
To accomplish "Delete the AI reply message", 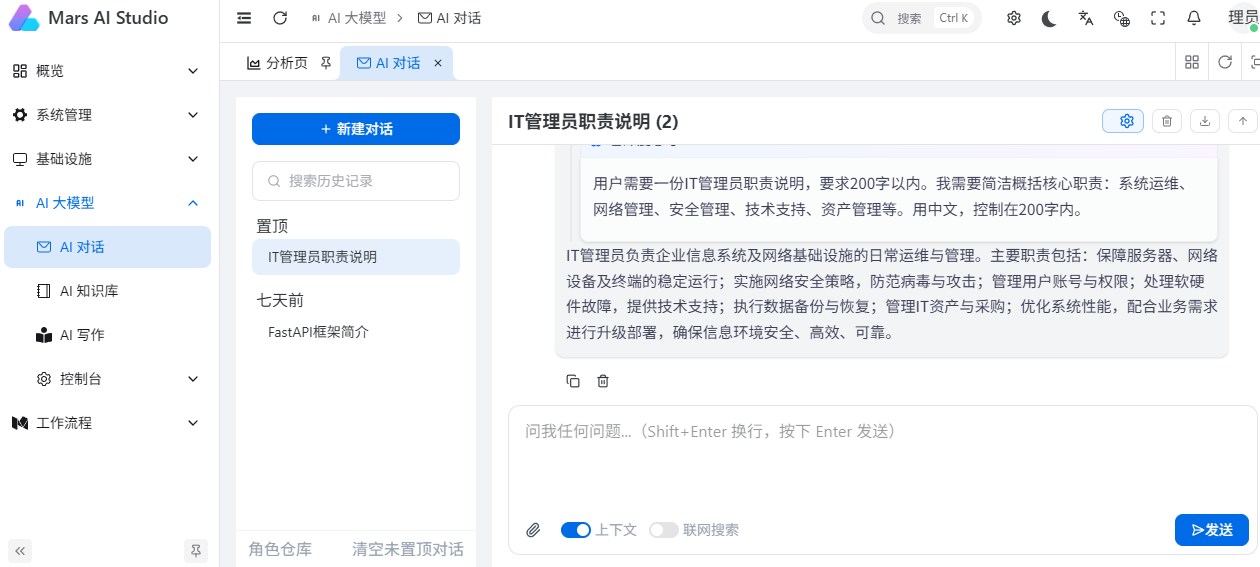I will click(x=603, y=381).
